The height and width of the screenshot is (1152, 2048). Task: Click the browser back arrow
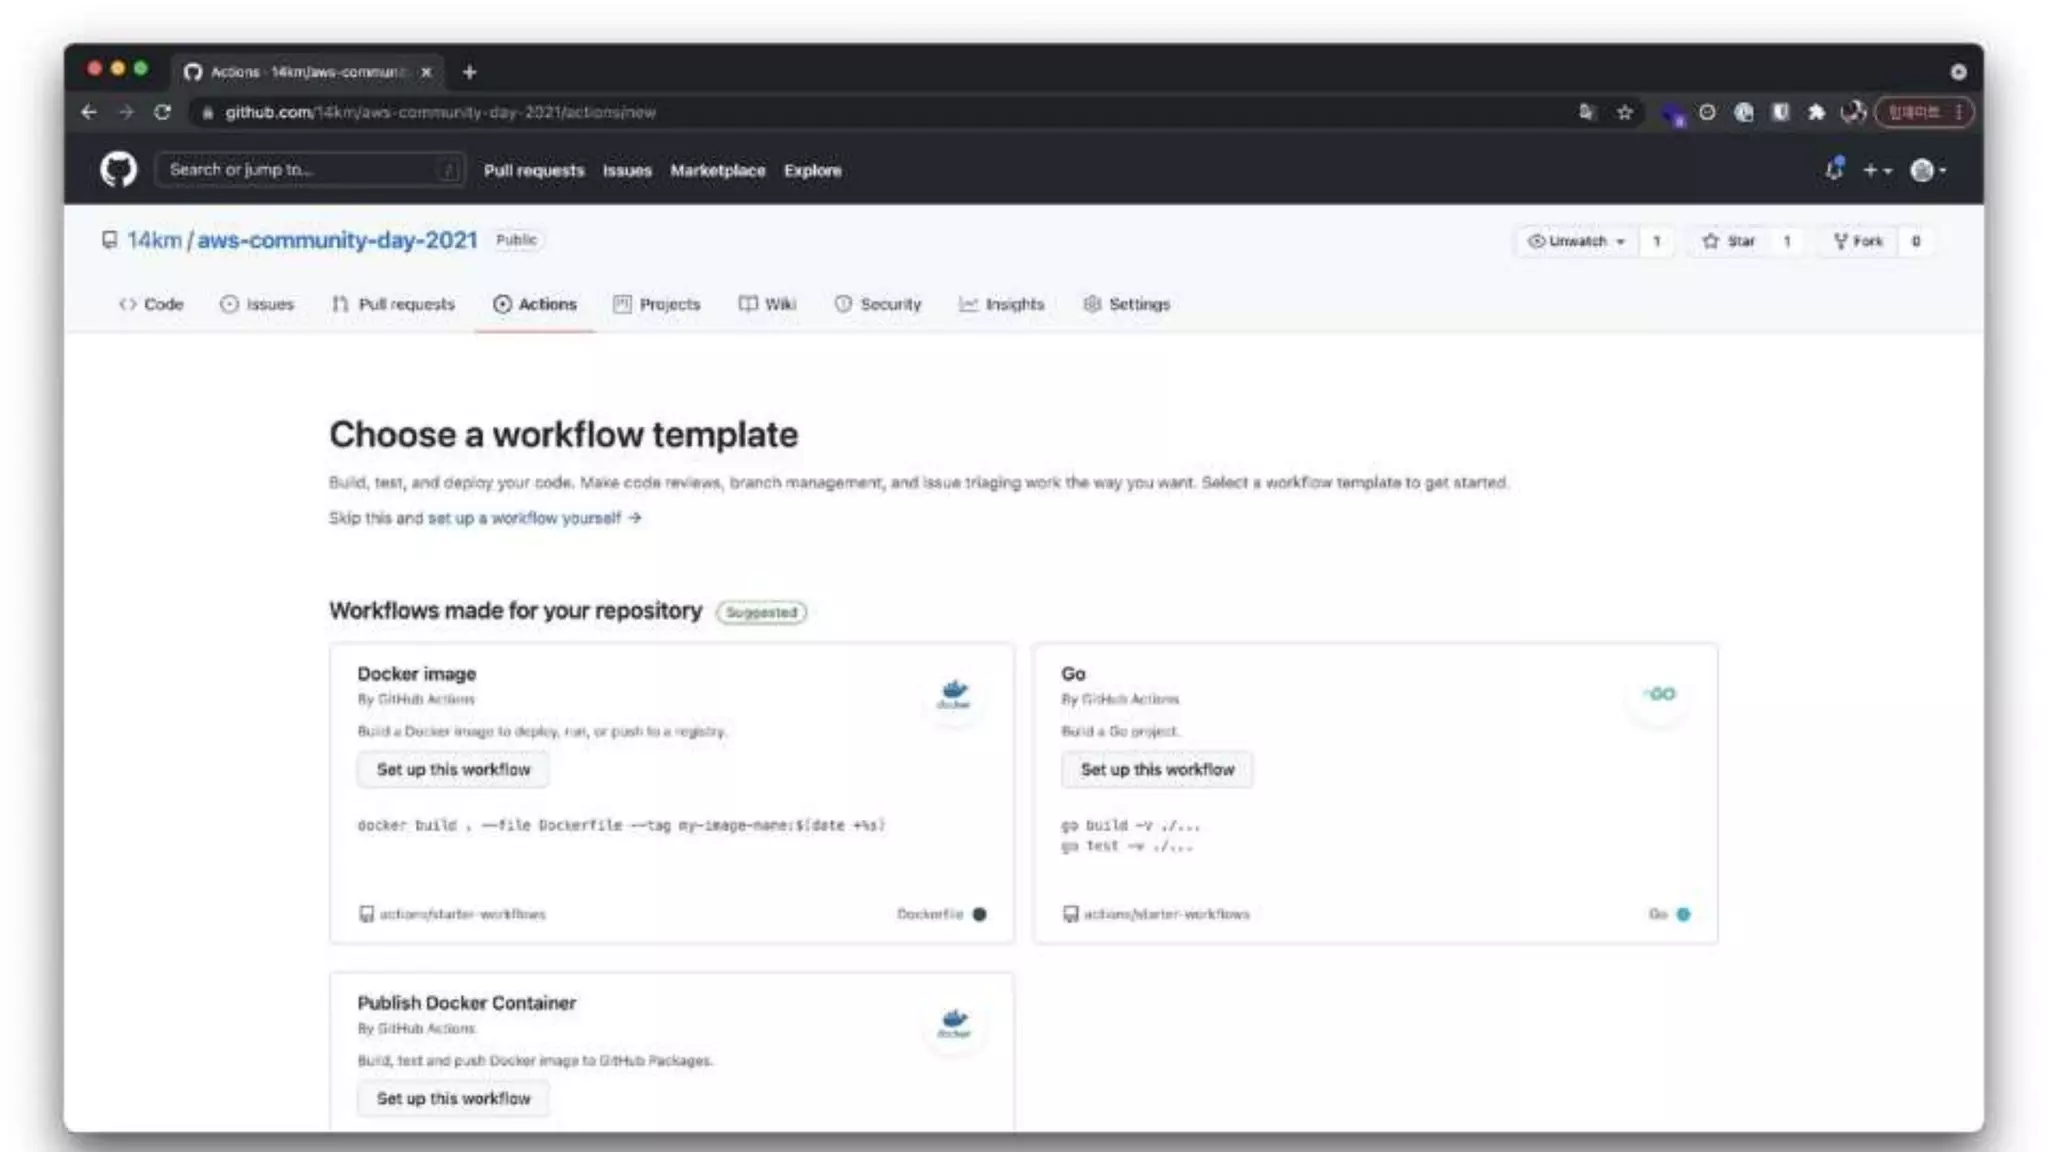click(x=89, y=112)
